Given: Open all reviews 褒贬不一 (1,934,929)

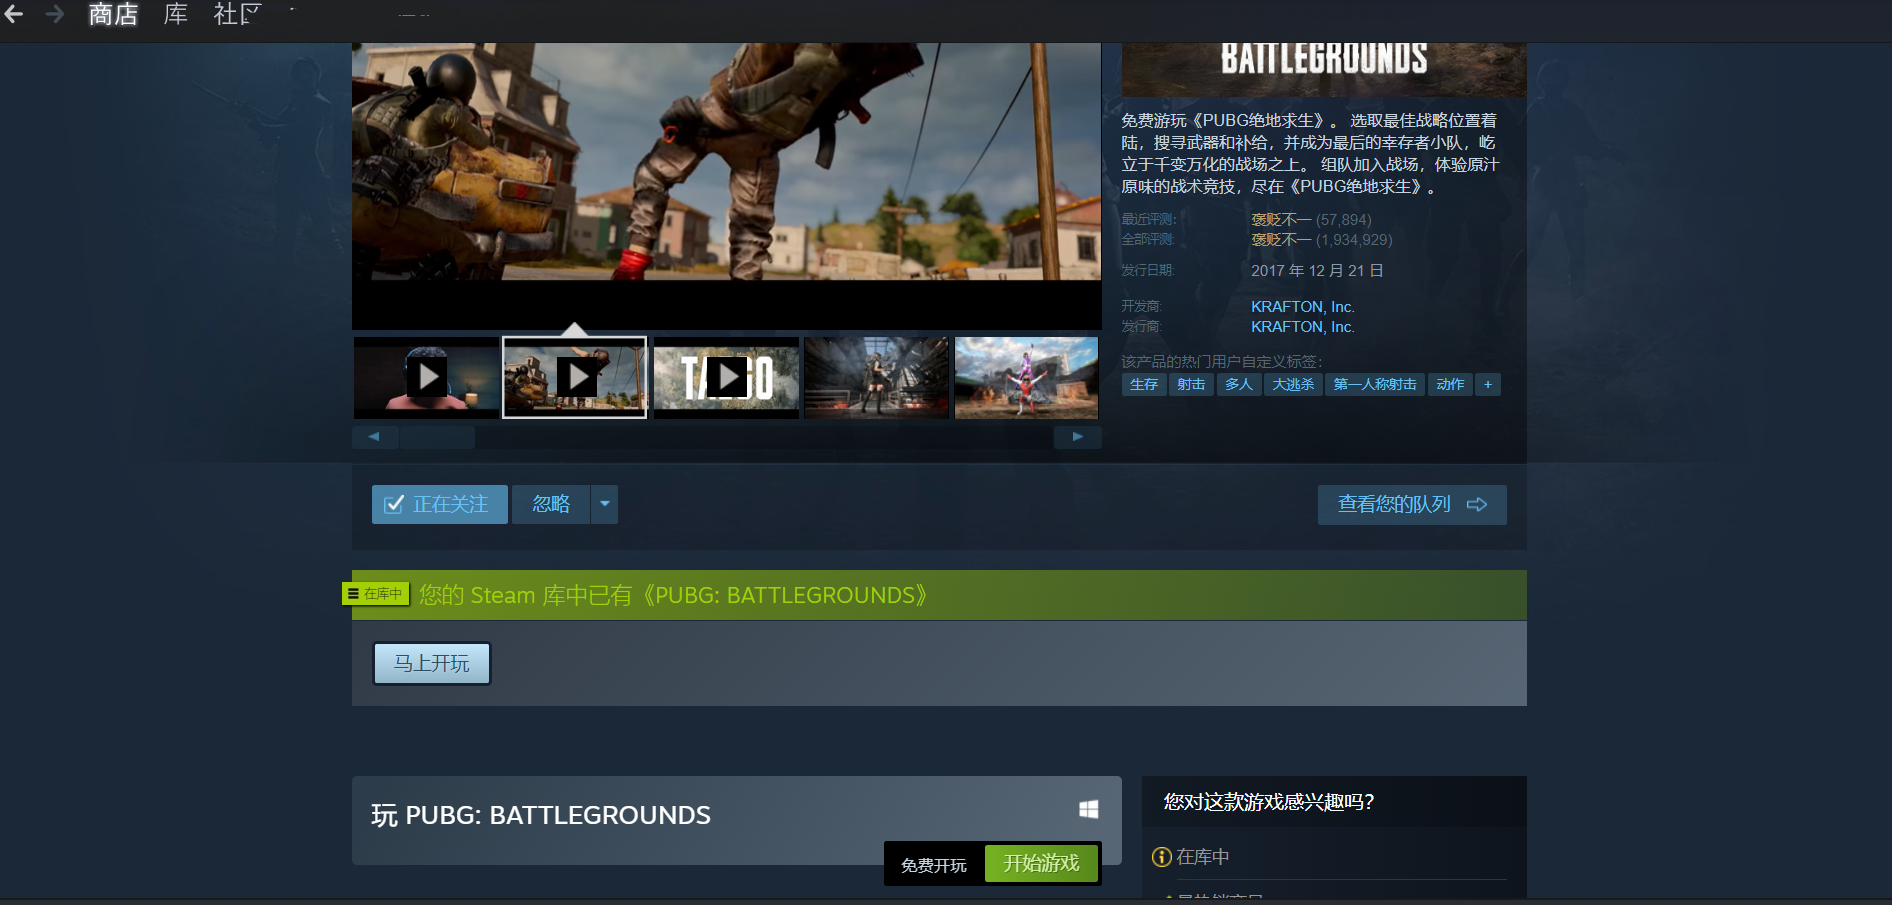Looking at the screenshot, I should click(1321, 240).
